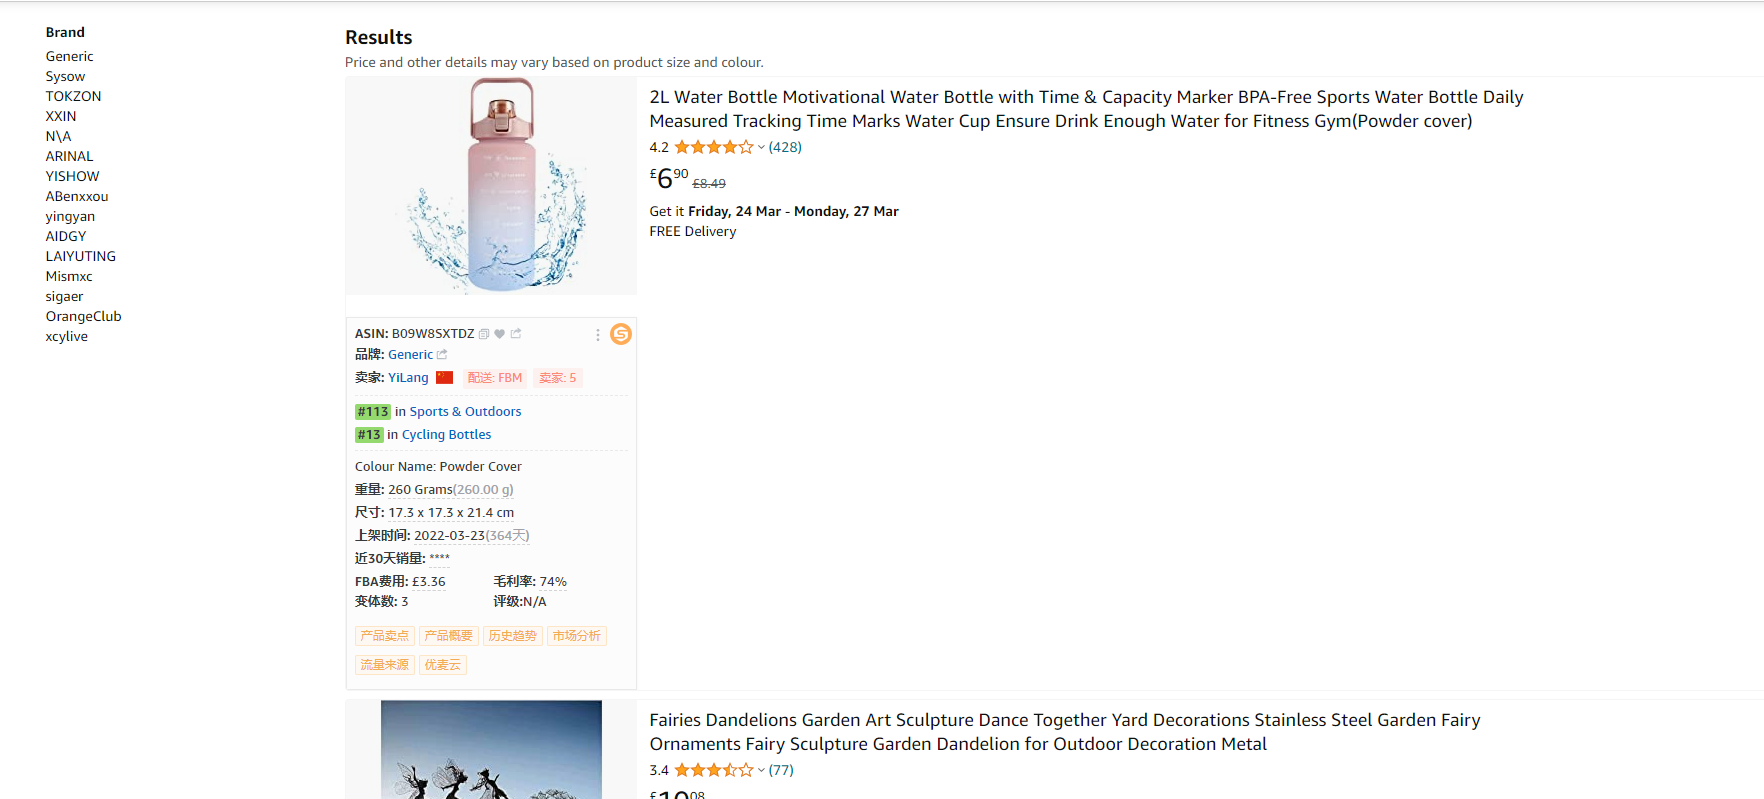Click the orange seller extension logo icon
The image size is (1764, 799).
[621, 334]
